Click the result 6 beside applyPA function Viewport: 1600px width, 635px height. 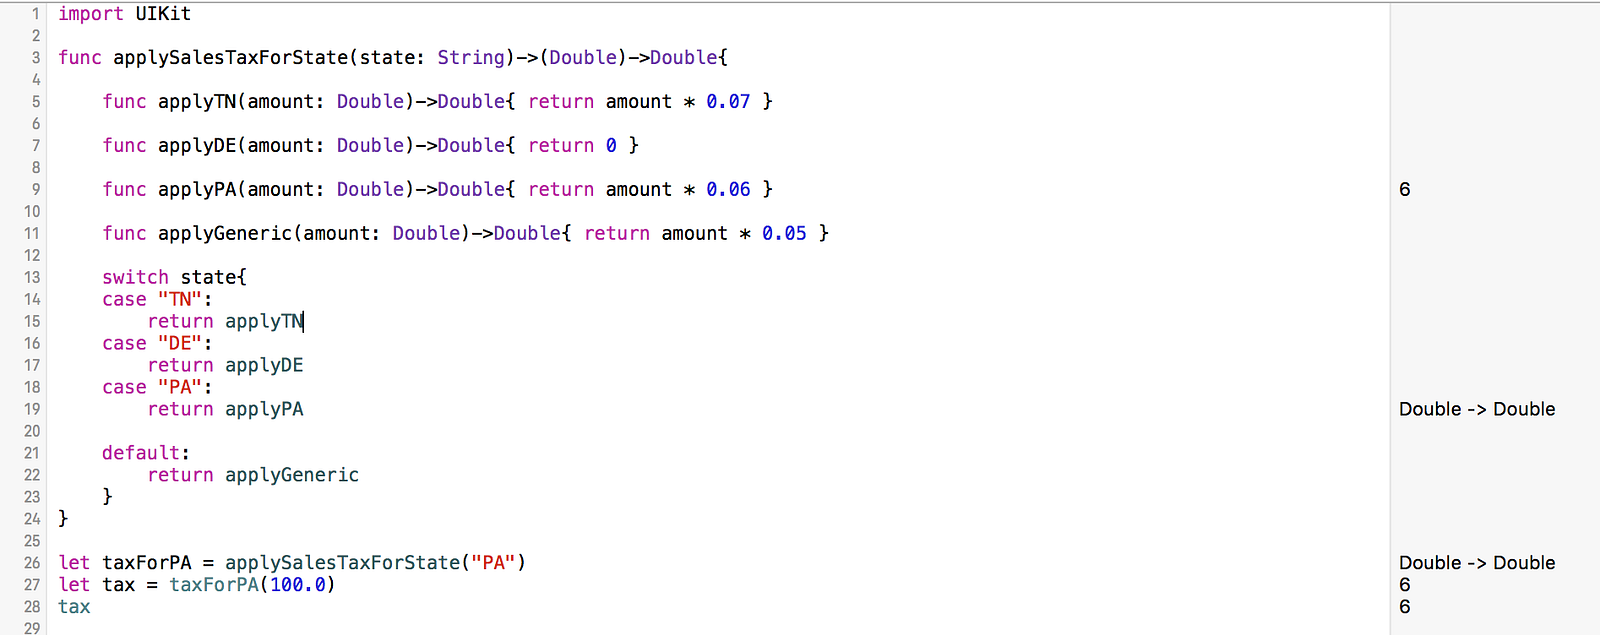(1405, 189)
